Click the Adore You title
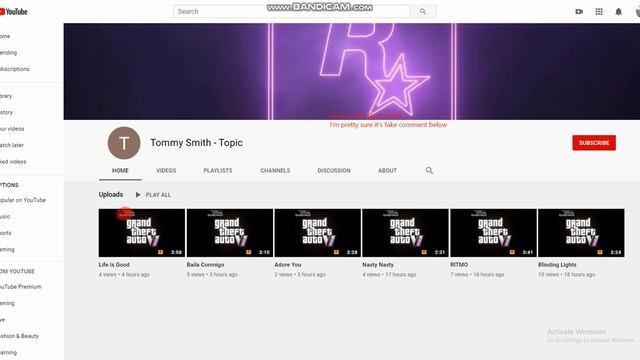The width and height of the screenshot is (640, 360). pyautogui.click(x=288, y=264)
